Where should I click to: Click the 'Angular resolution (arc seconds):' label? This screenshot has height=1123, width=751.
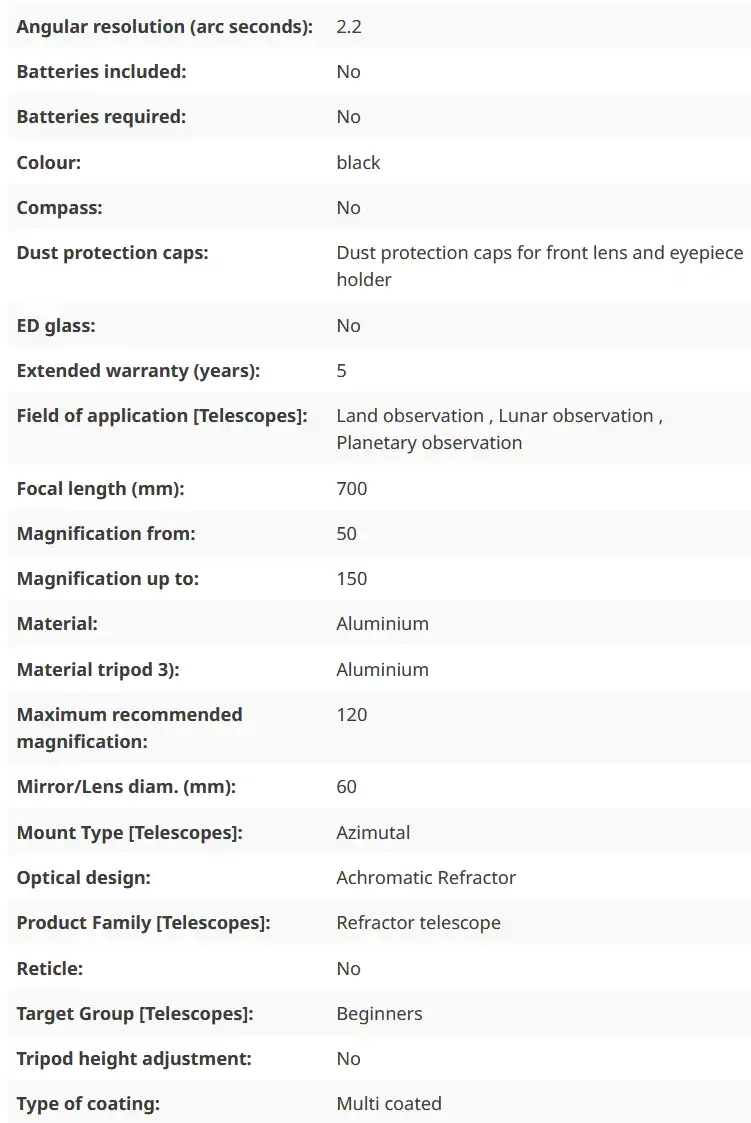click(164, 27)
